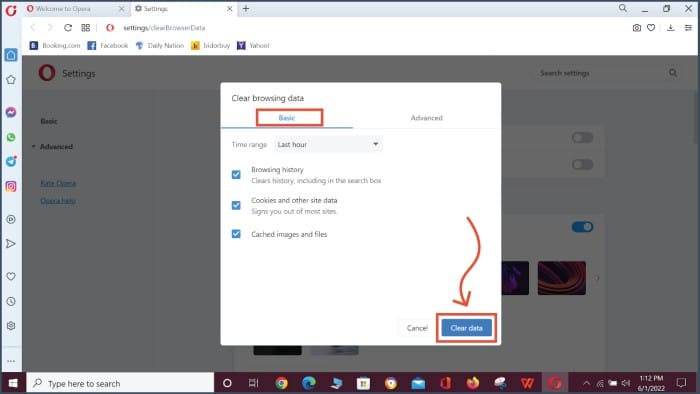Show next wallpapers with the chevron

[597, 278]
